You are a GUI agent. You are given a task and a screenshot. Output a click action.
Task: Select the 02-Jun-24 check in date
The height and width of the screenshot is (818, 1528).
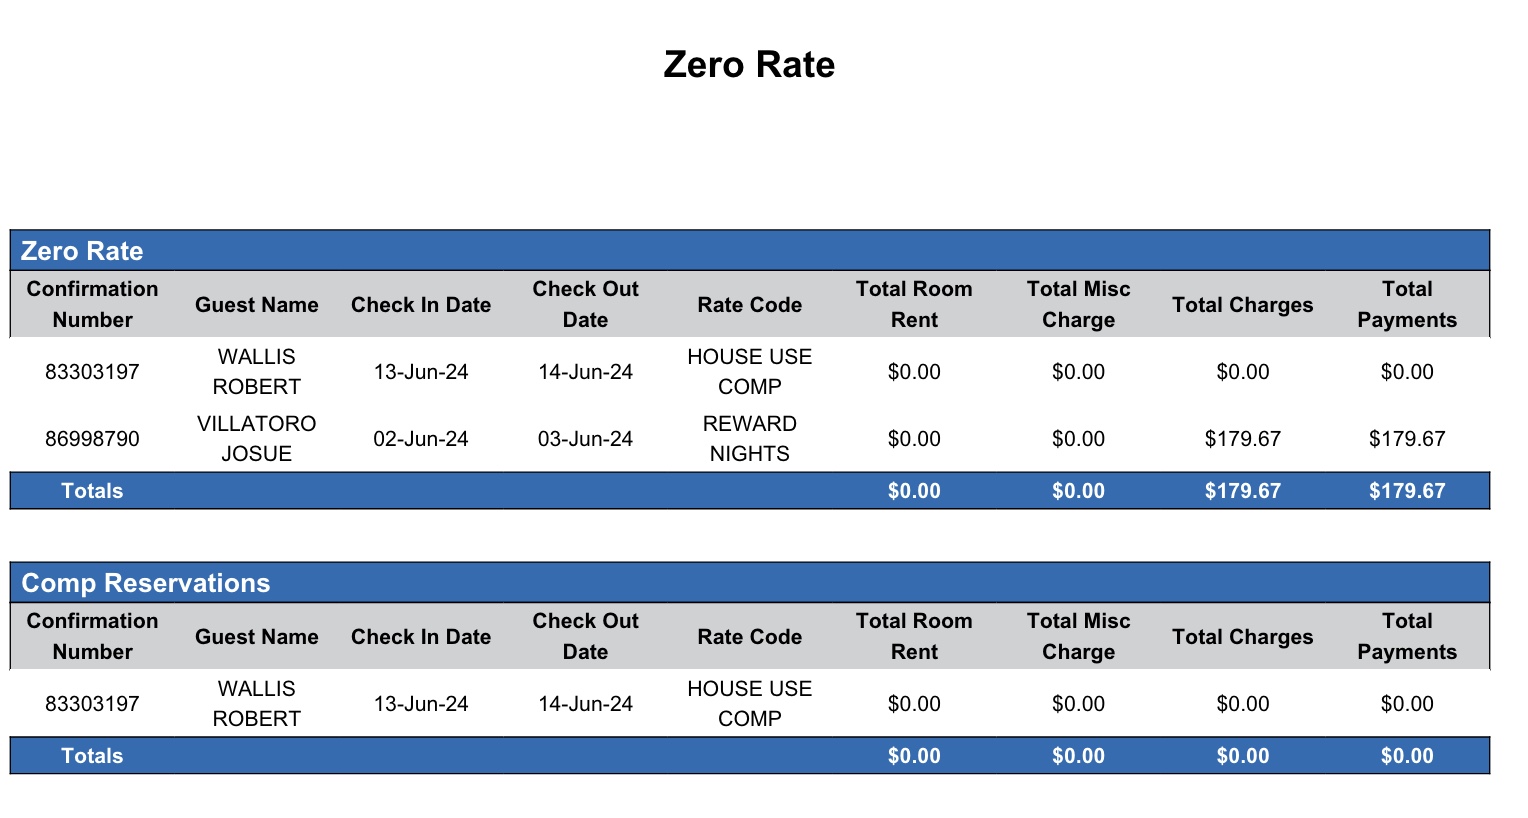pyautogui.click(x=420, y=439)
